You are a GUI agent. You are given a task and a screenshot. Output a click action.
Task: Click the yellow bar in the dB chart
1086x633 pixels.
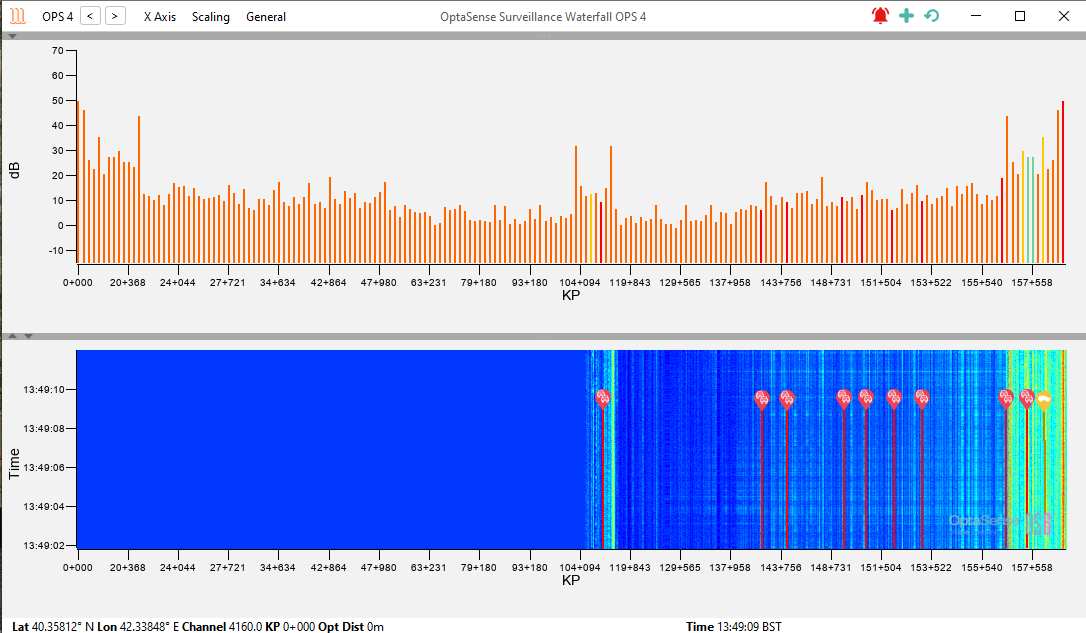pos(1042,200)
